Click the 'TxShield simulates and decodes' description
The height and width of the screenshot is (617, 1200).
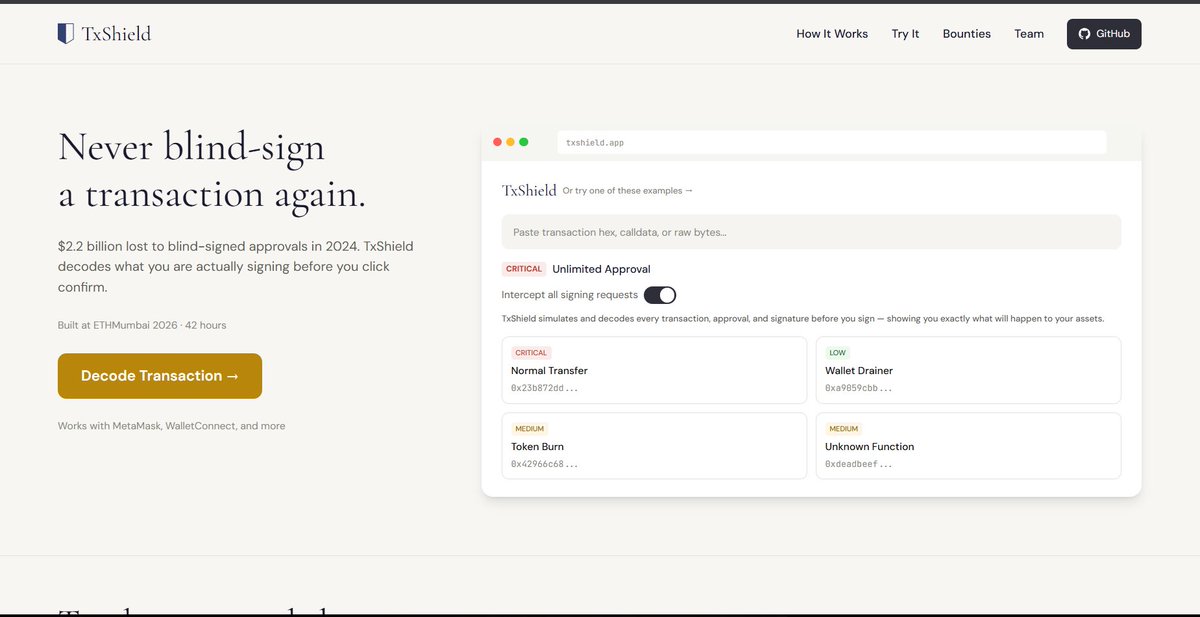803,318
